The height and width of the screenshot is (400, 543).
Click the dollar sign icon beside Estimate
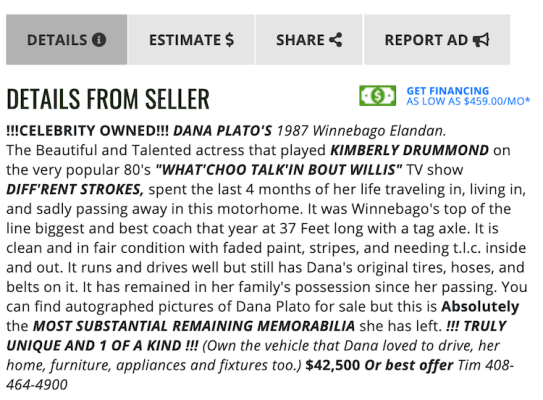230,40
